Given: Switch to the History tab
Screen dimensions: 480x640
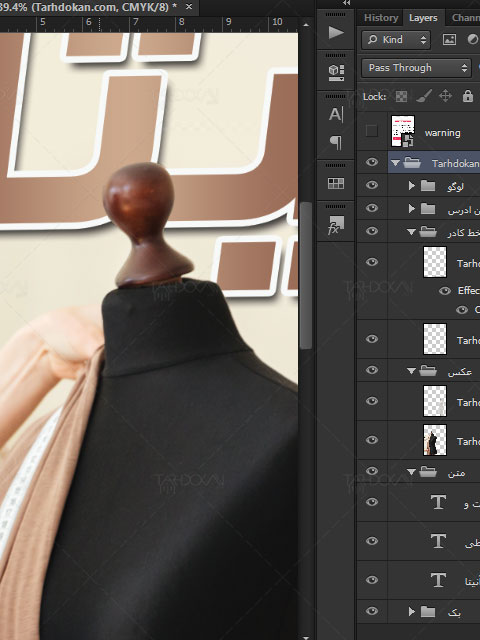Looking at the screenshot, I should coord(381,18).
